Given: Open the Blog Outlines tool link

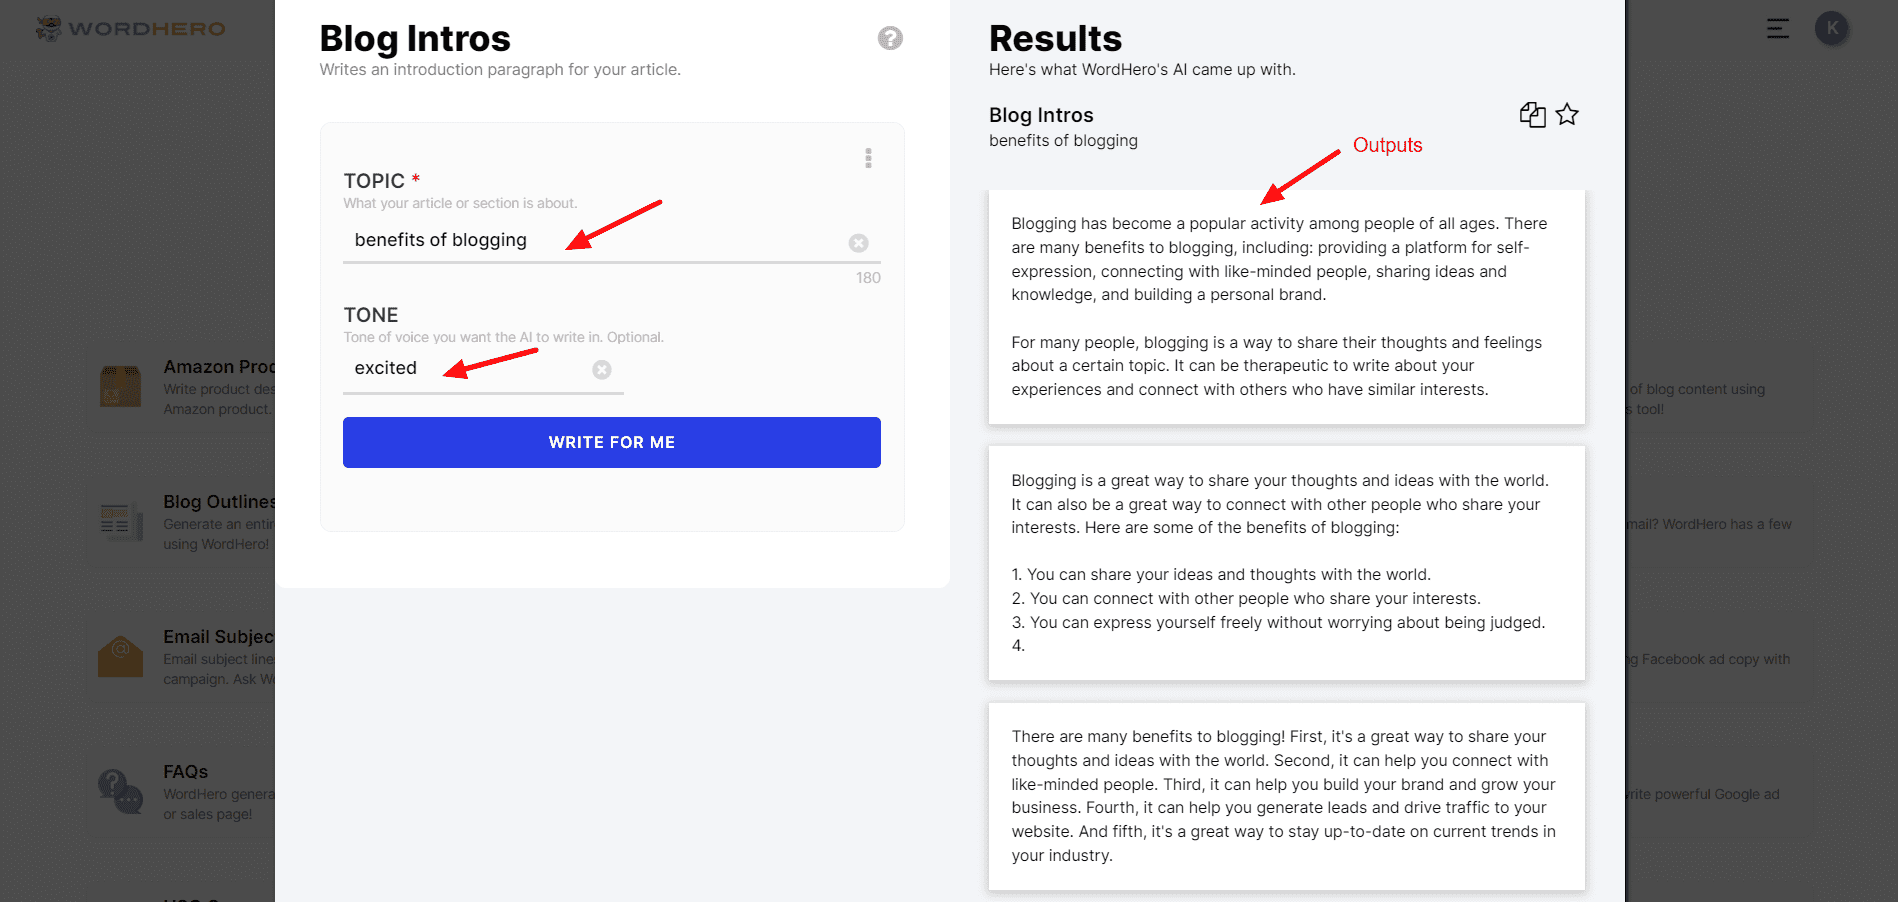Looking at the screenshot, I should (219, 502).
